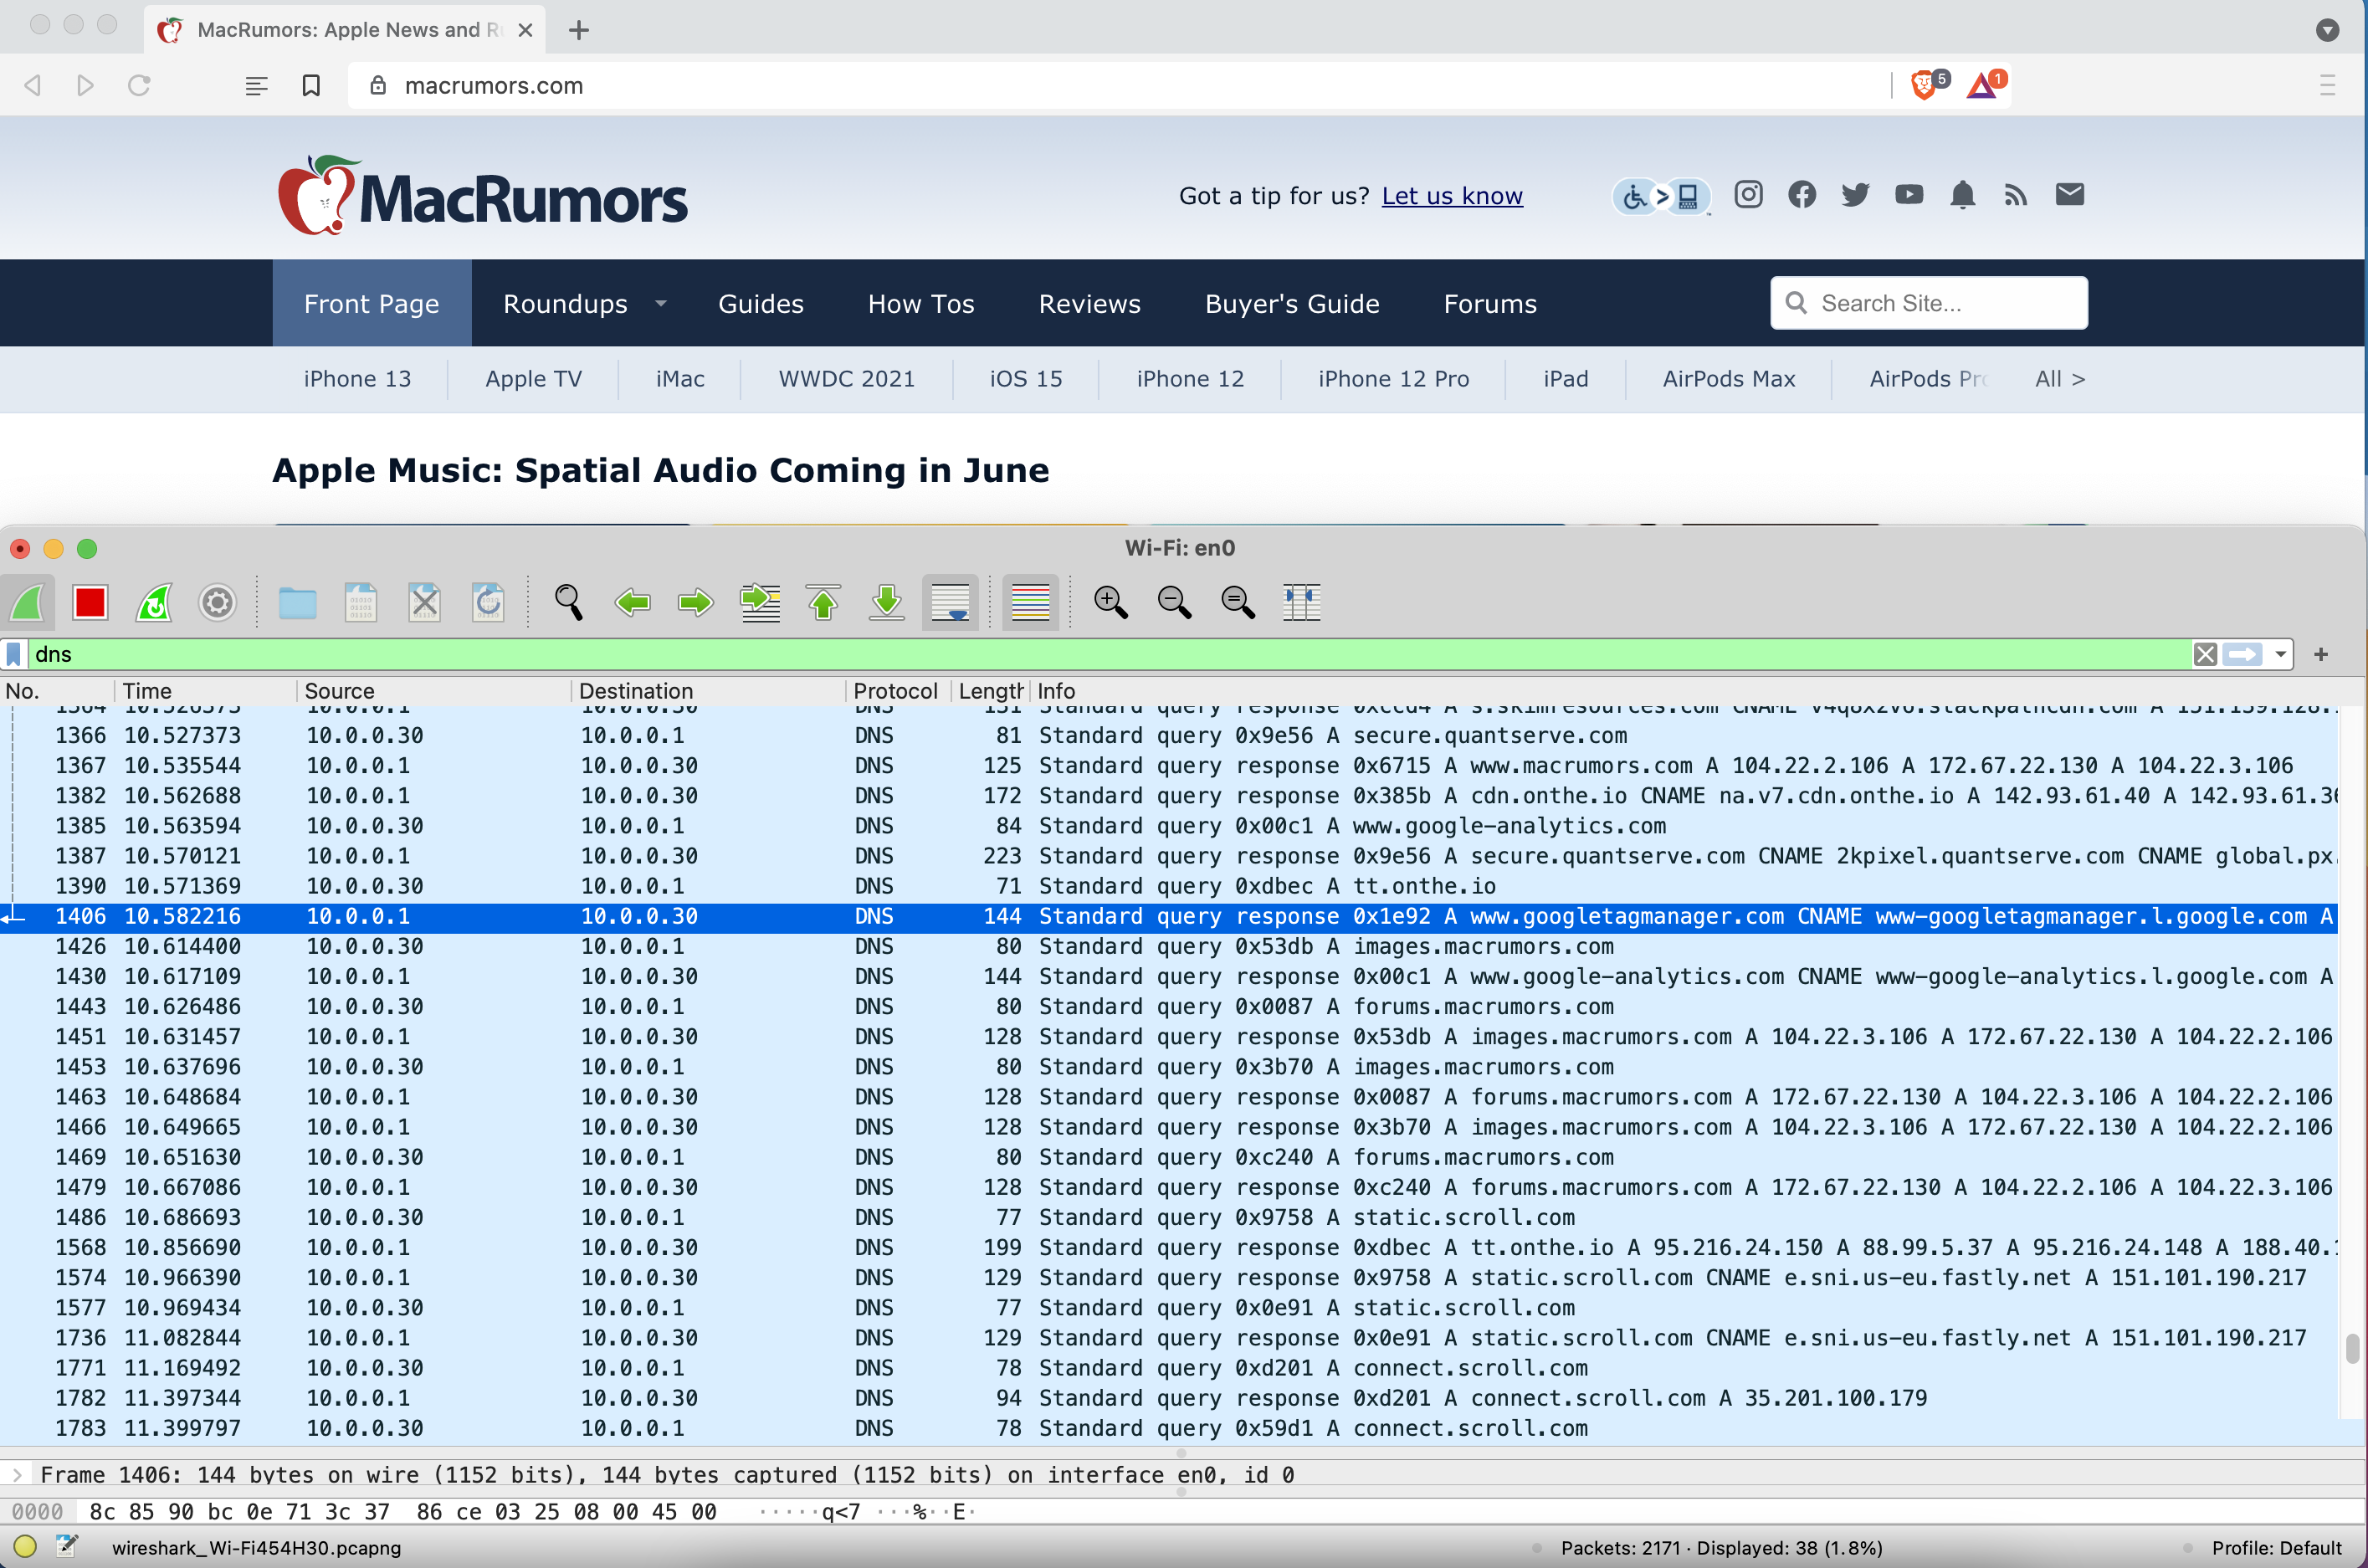Add a filter button with plus
The image size is (2368, 1568).
[x=2321, y=654]
